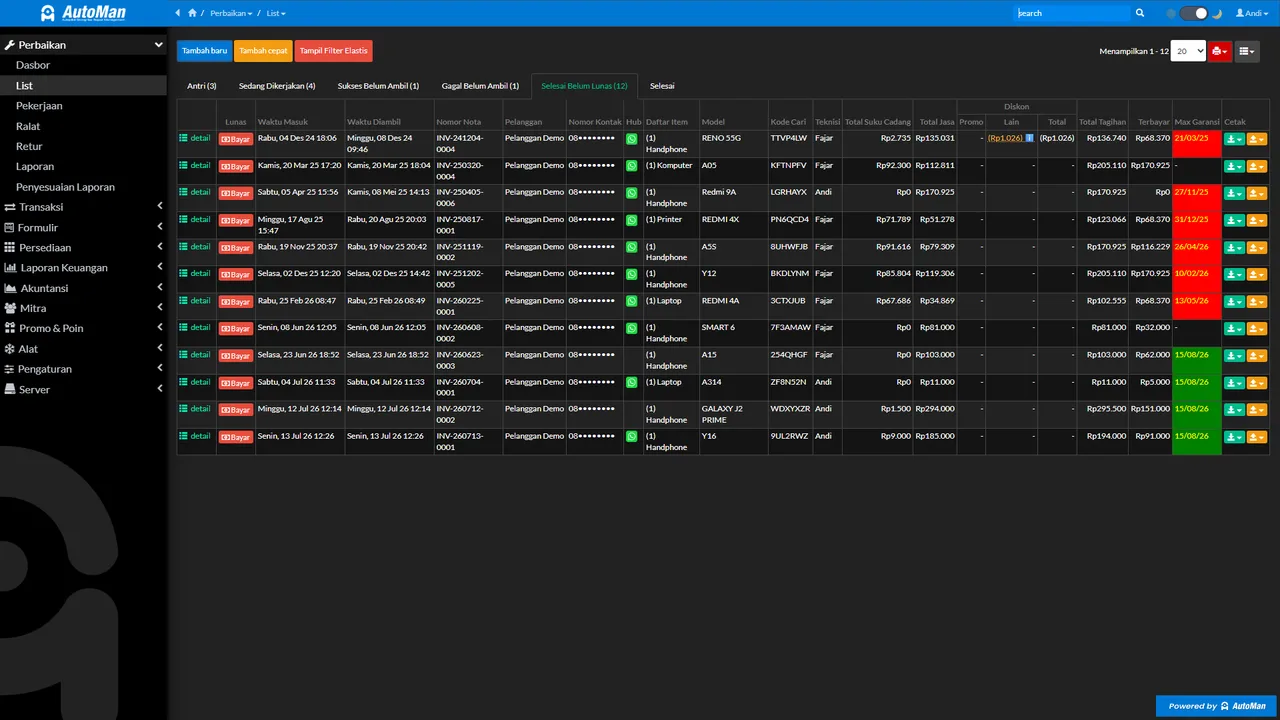The image size is (1280, 720).
Task: Open Pekerjaan in the sidebar
Action: tap(83, 106)
